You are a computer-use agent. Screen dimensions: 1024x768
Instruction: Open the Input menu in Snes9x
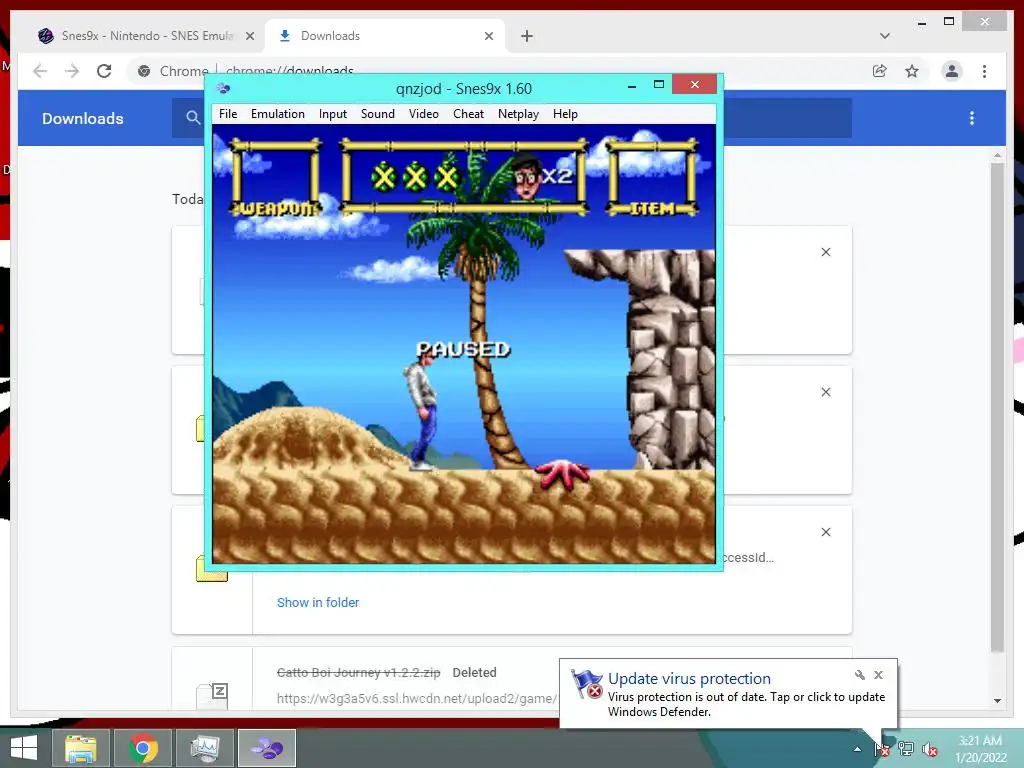[332, 114]
